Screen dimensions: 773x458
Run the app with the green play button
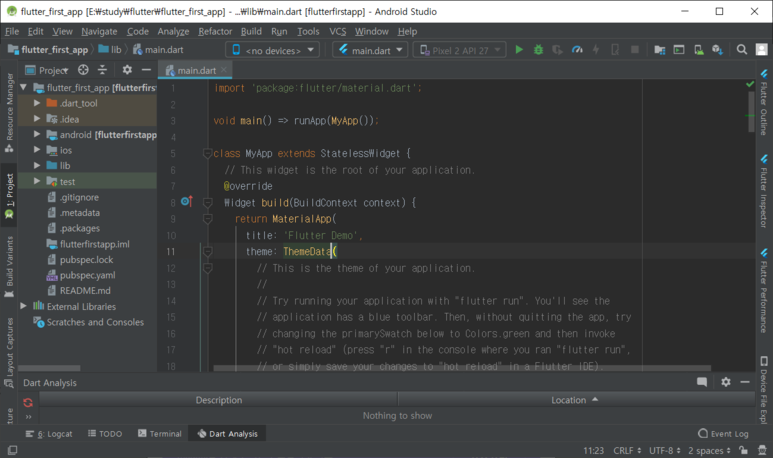click(x=519, y=50)
